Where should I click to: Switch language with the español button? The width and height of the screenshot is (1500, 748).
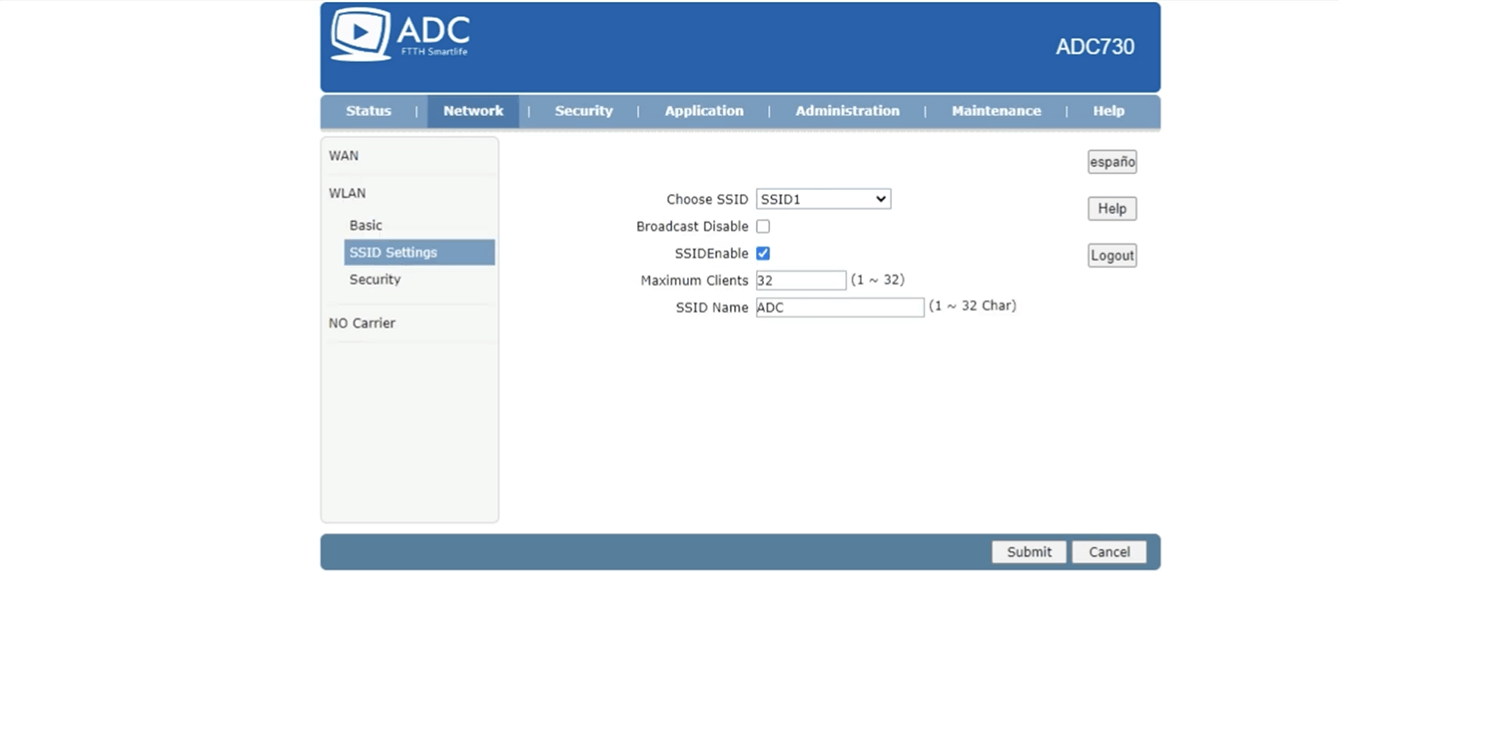(x=1112, y=162)
